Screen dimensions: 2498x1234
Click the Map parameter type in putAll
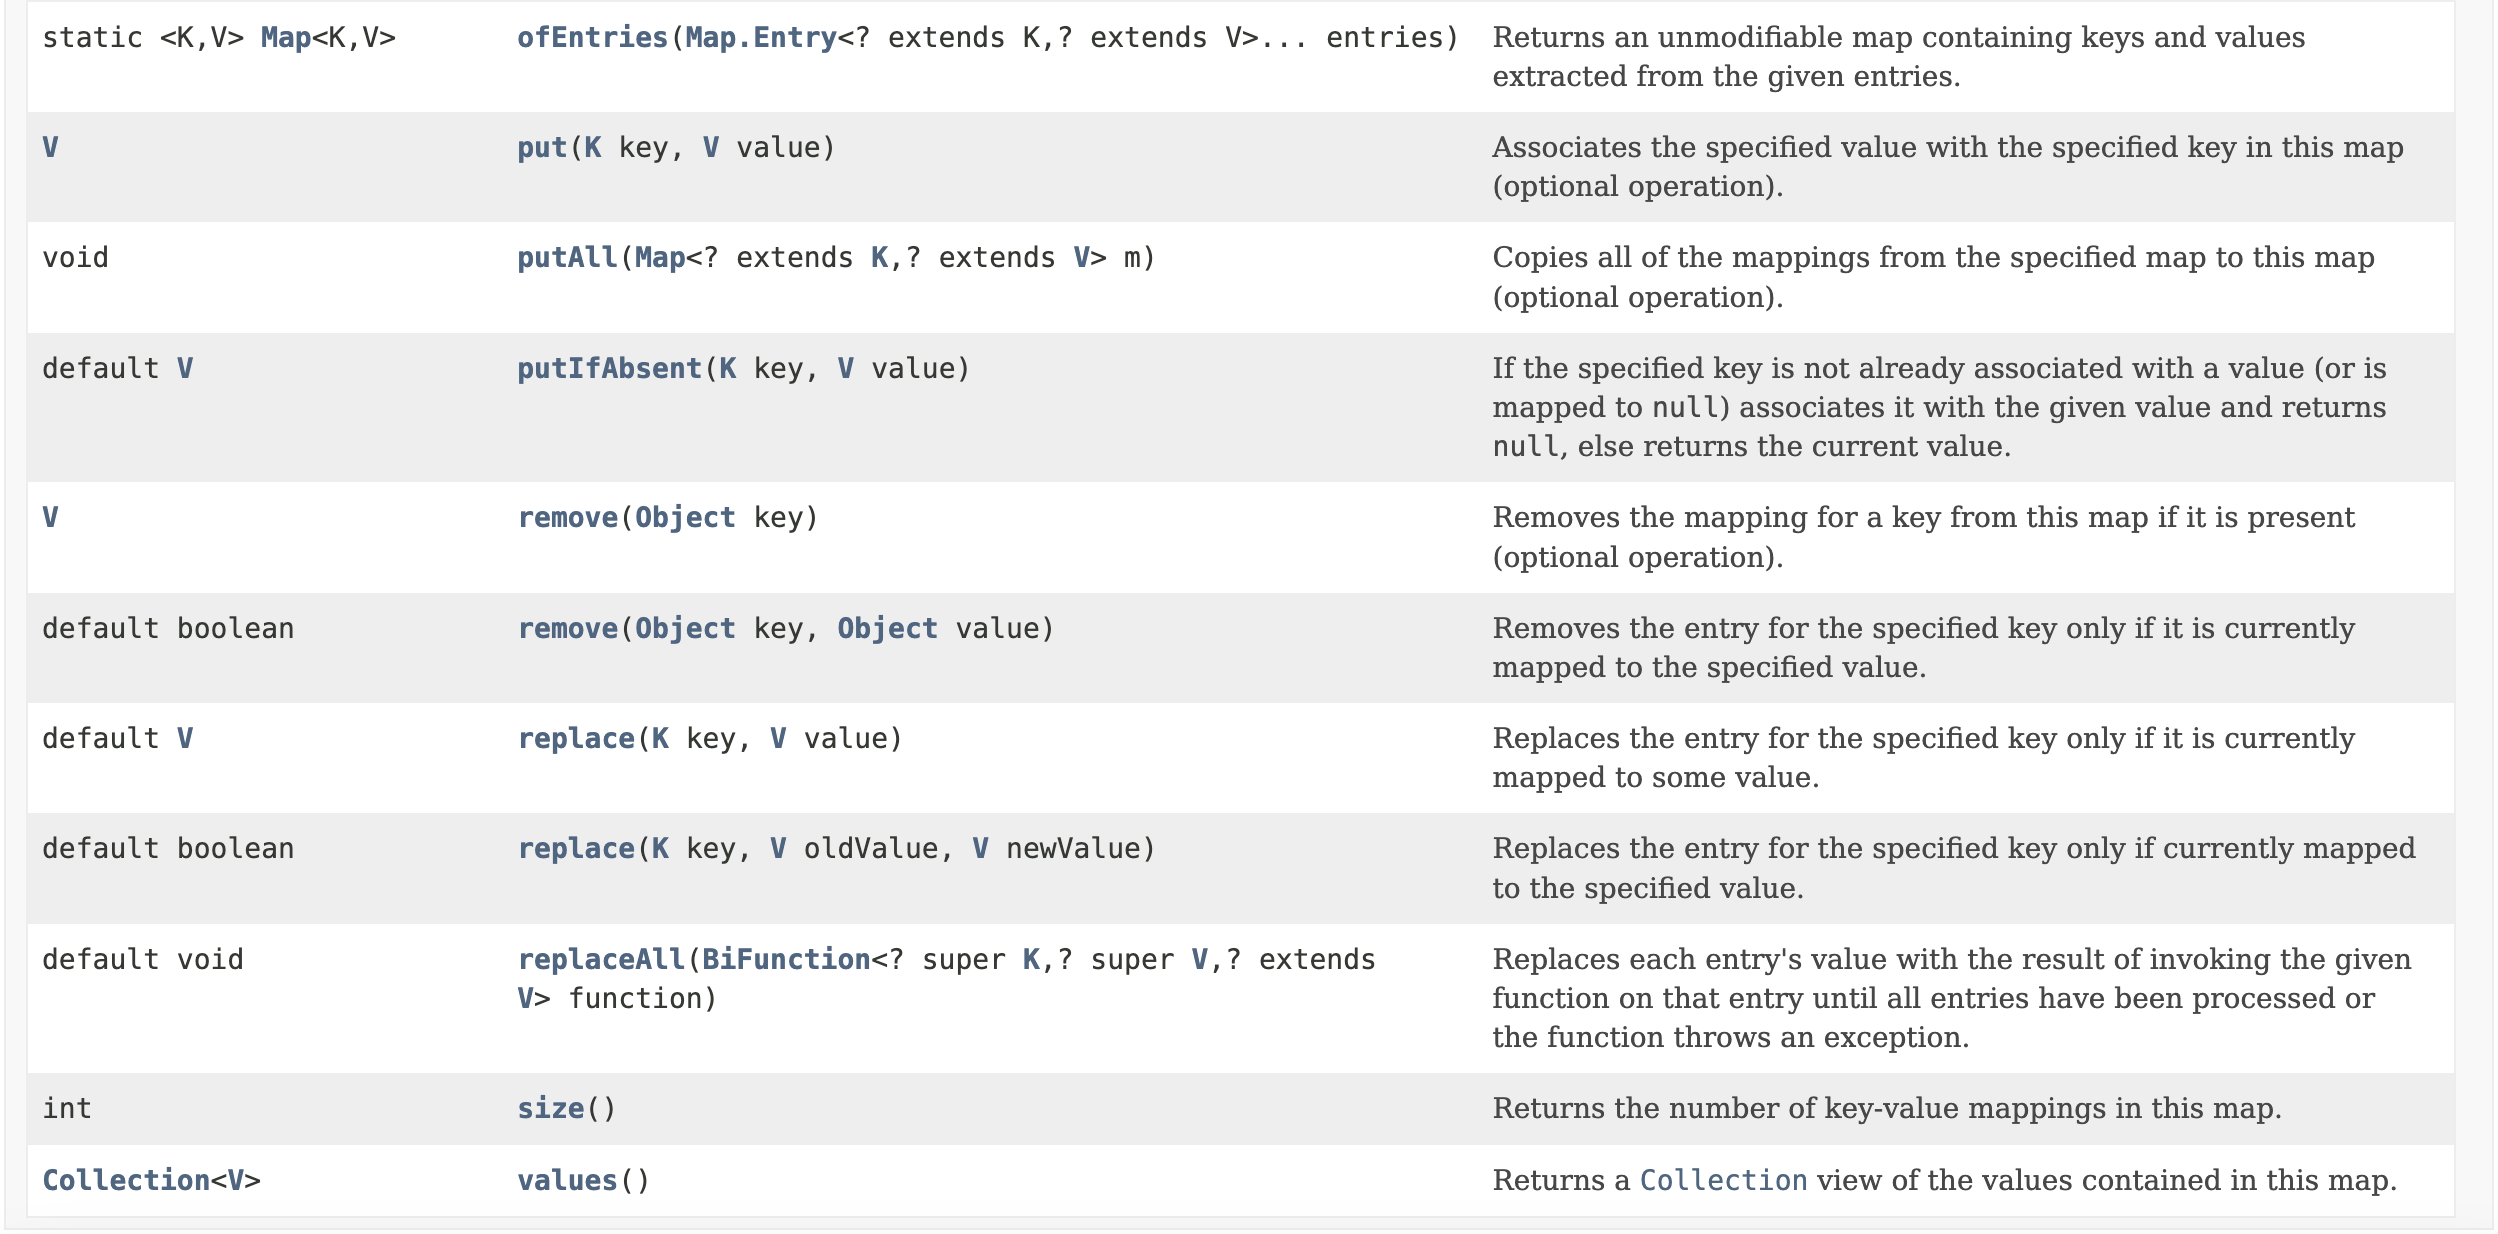660,258
